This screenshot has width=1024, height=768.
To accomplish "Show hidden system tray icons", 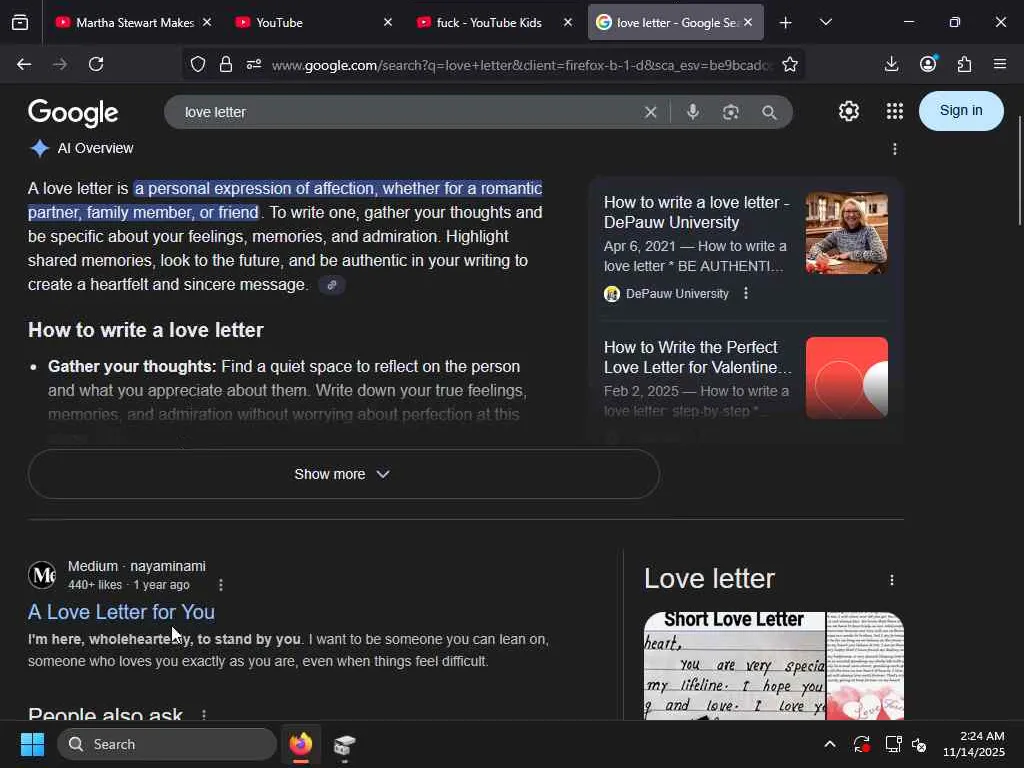I will coord(829,744).
